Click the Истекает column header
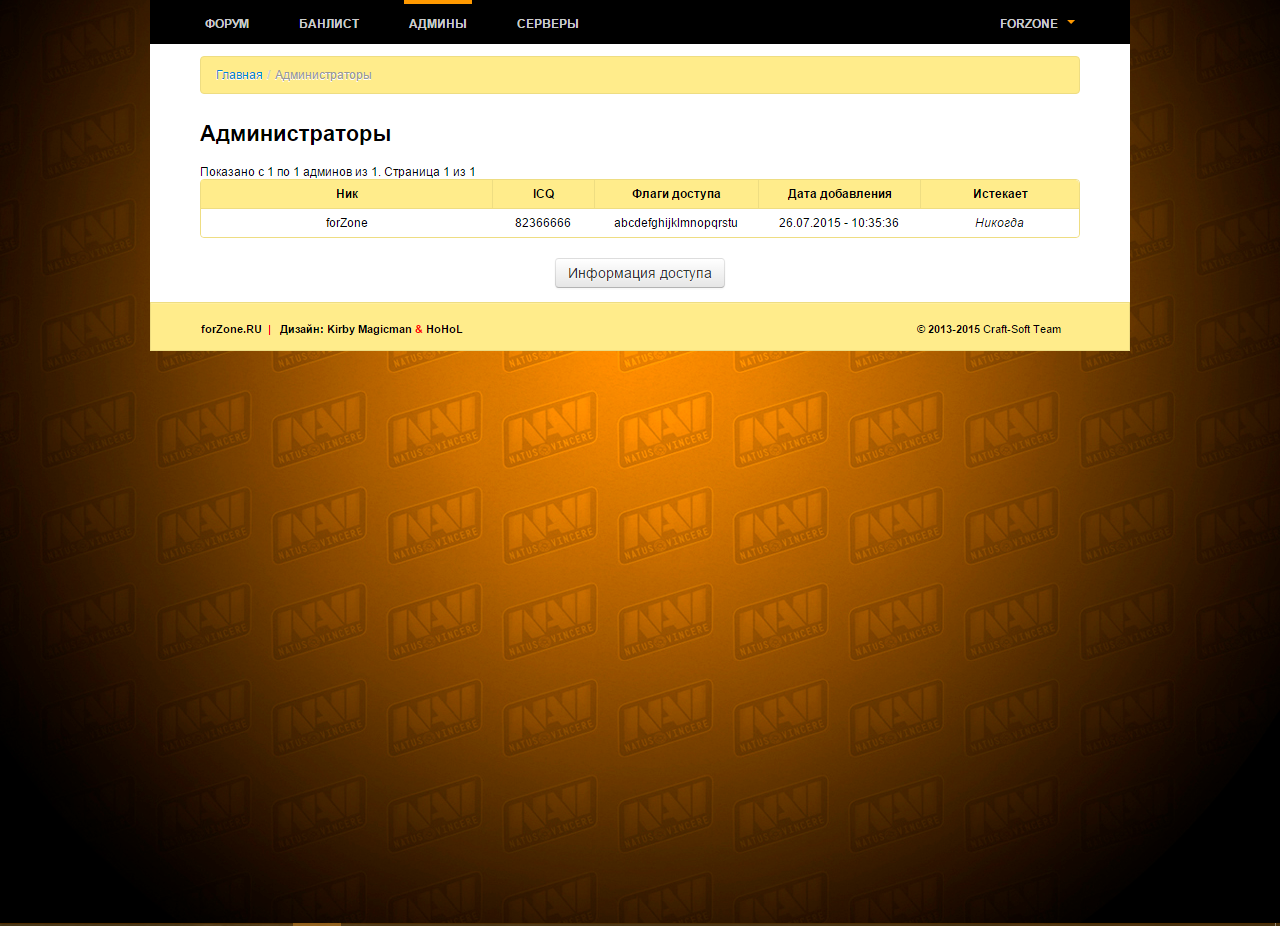1280x926 pixels. pyautogui.click(x=1000, y=194)
